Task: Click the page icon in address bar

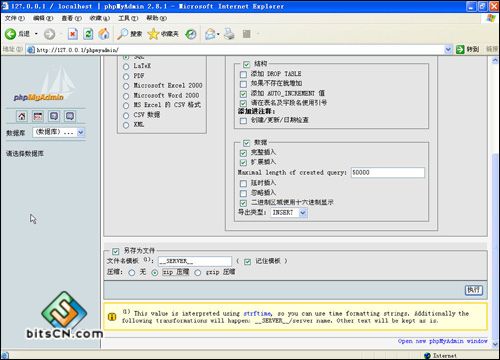Action: [x=31, y=50]
